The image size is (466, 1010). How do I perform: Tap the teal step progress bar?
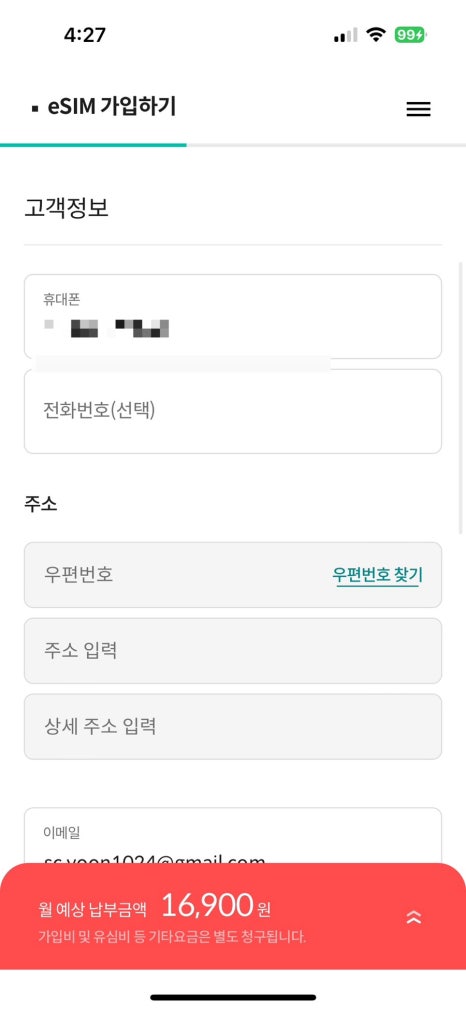pos(93,145)
